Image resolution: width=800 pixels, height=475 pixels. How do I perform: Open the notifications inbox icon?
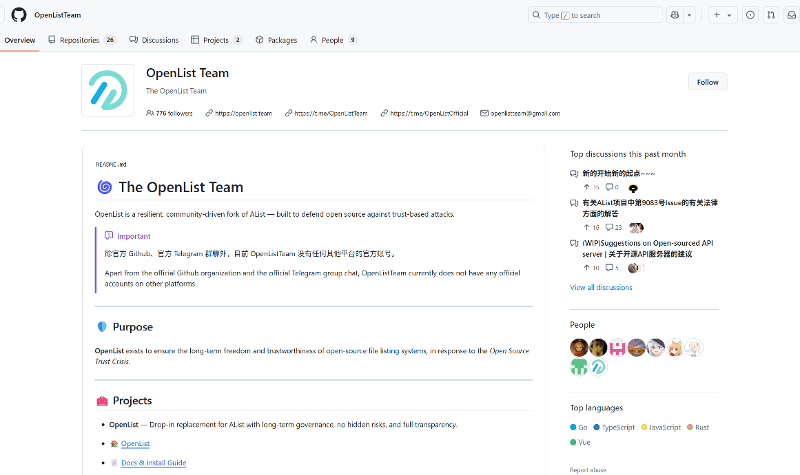coord(791,15)
